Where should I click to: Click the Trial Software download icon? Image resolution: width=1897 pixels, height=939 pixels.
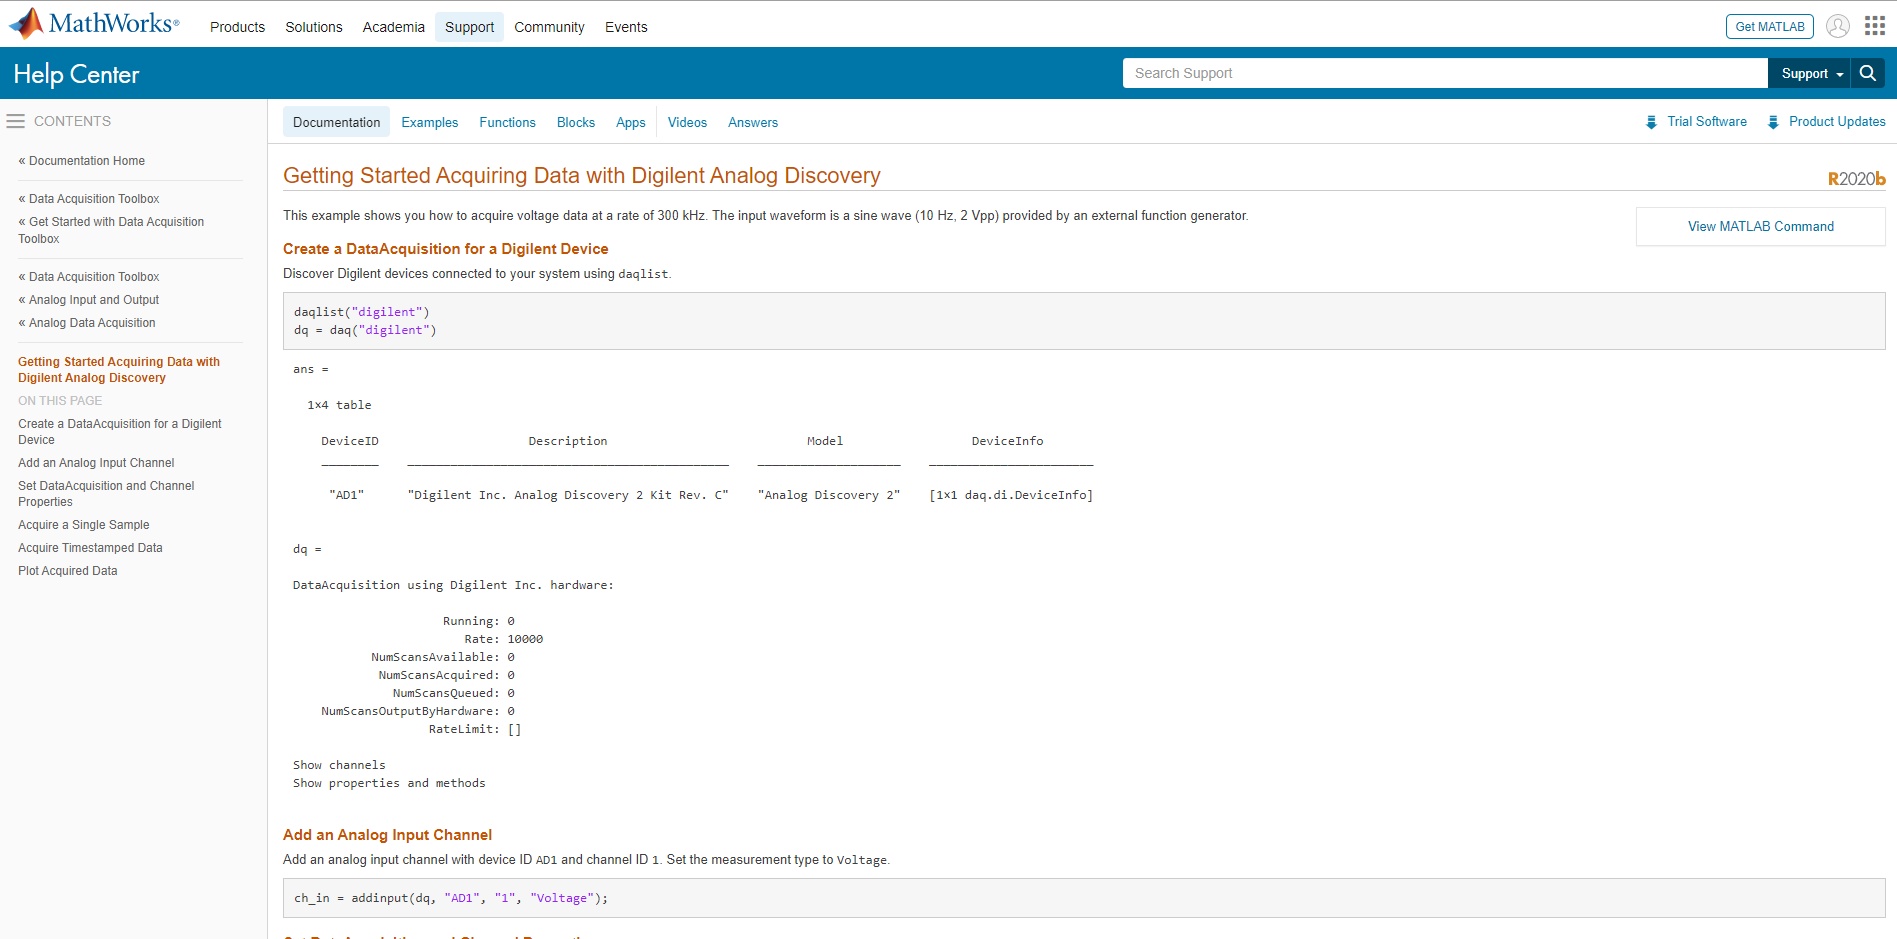click(1651, 122)
